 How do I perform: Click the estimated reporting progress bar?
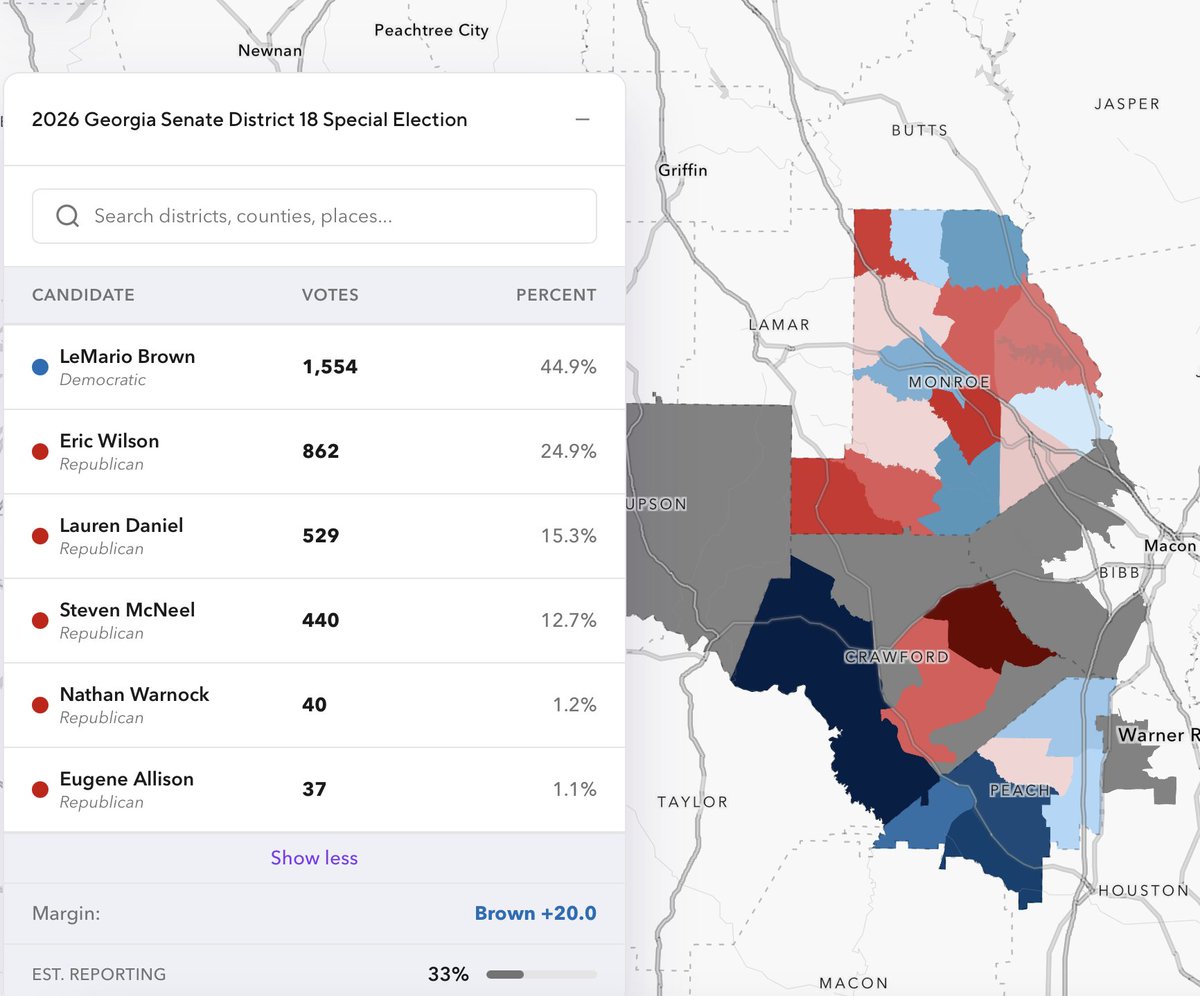(x=541, y=974)
